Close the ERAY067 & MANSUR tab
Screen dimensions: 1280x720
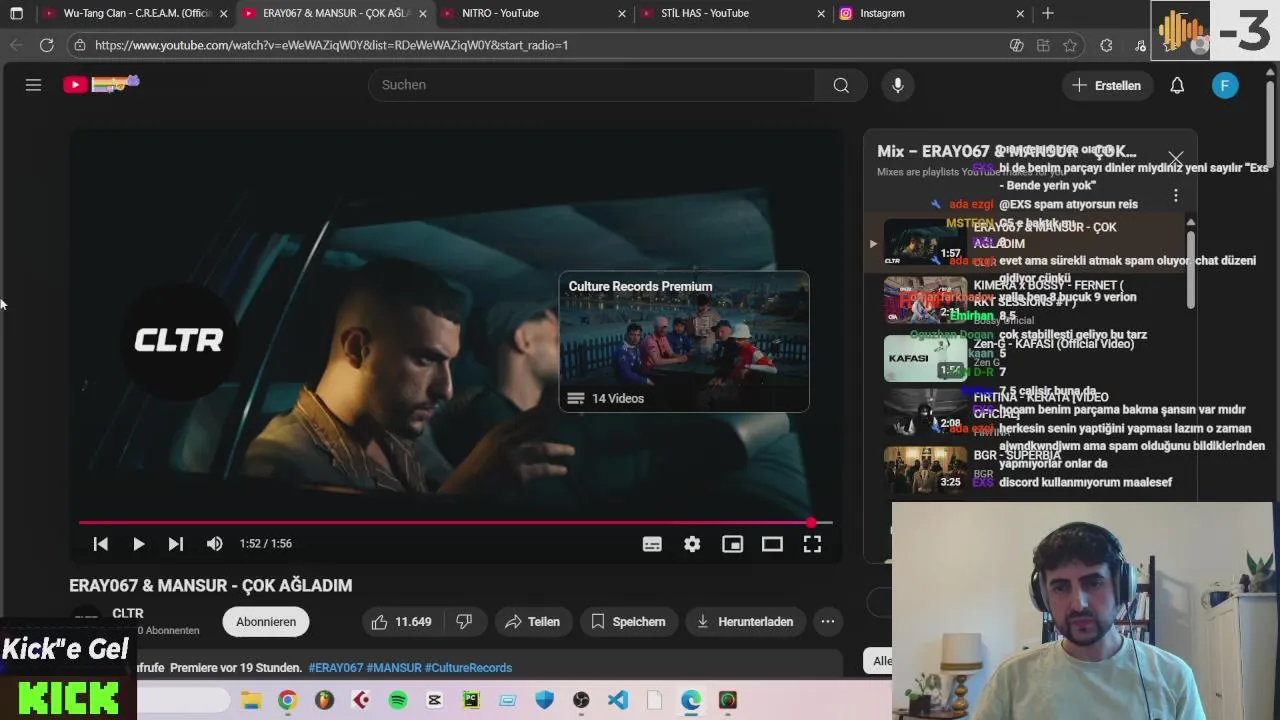(x=423, y=14)
